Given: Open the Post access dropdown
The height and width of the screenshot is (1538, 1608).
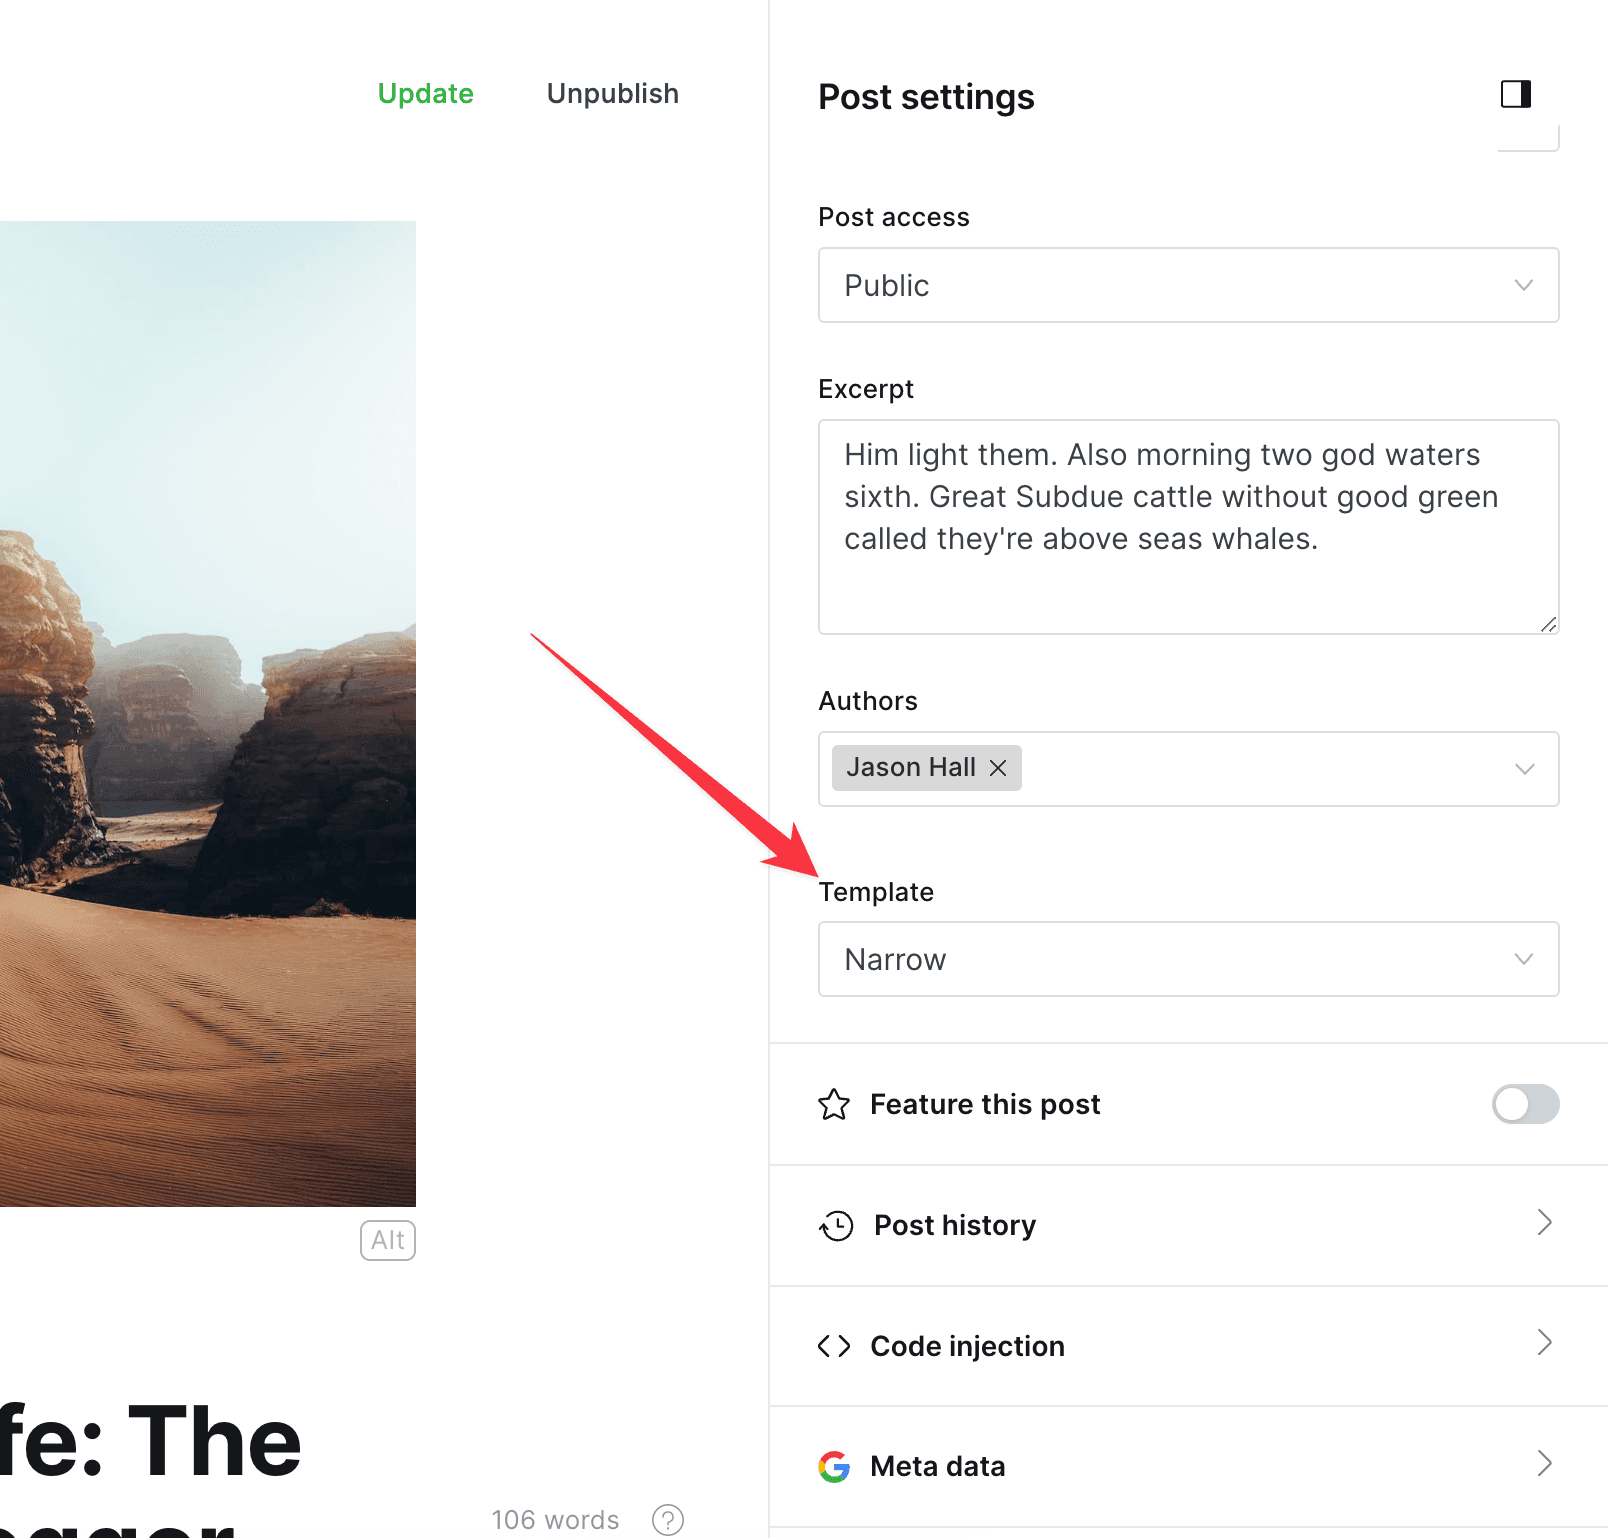Looking at the screenshot, I should [1188, 286].
